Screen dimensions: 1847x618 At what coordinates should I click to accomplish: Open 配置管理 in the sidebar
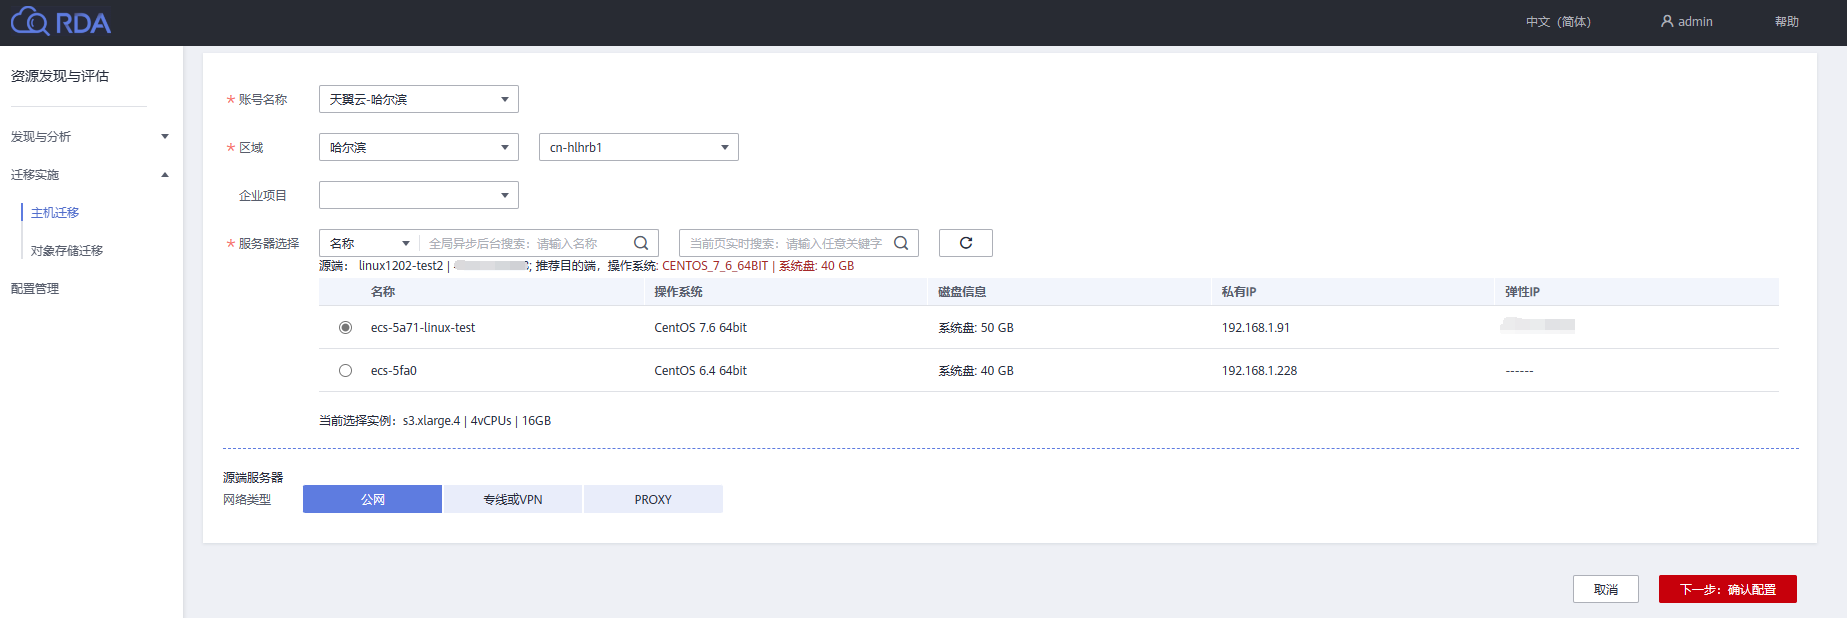pyautogui.click(x=35, y=288)
